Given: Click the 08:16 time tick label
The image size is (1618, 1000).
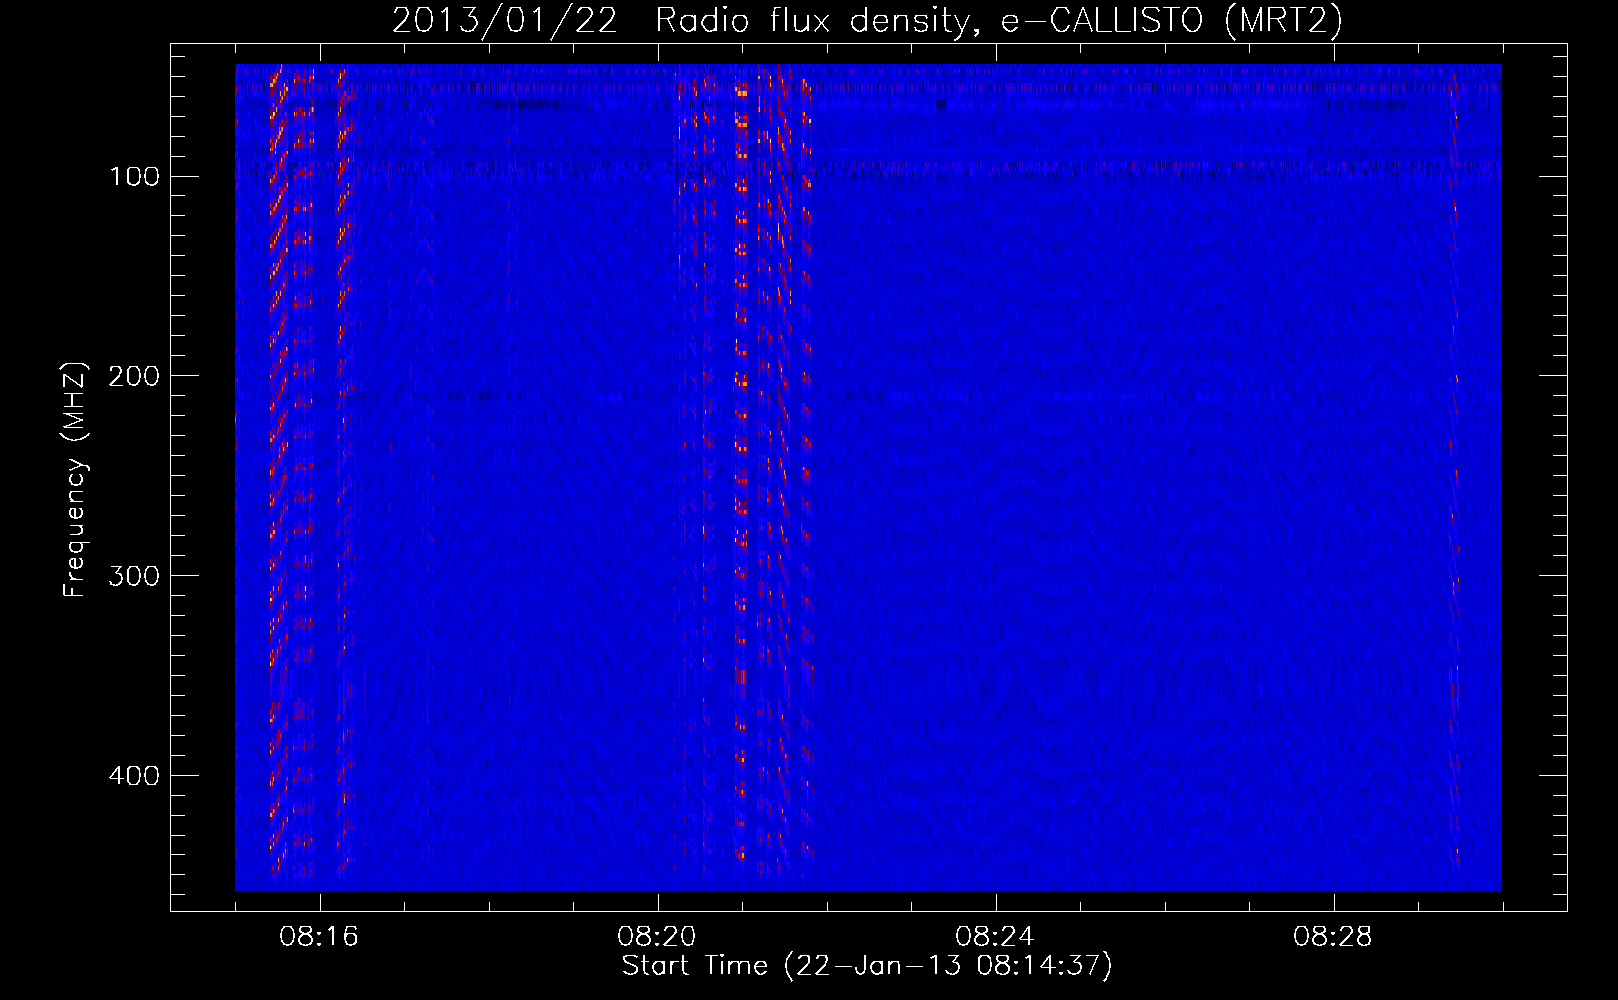Looking at the screenshot, I should [319, 937].
